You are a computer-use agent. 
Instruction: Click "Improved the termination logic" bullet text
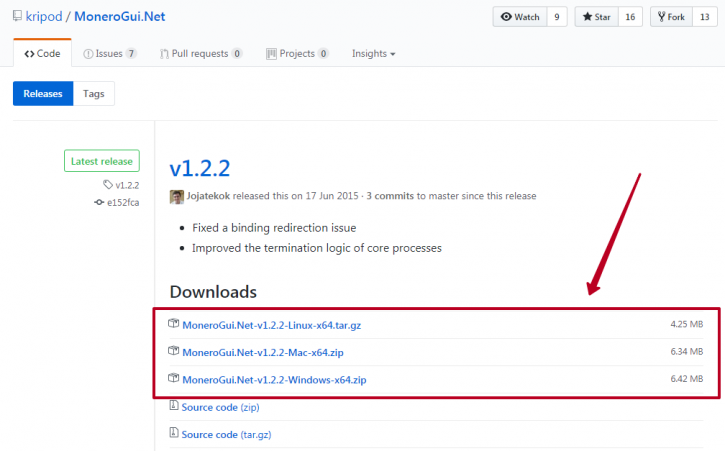[x=317, y=248]
